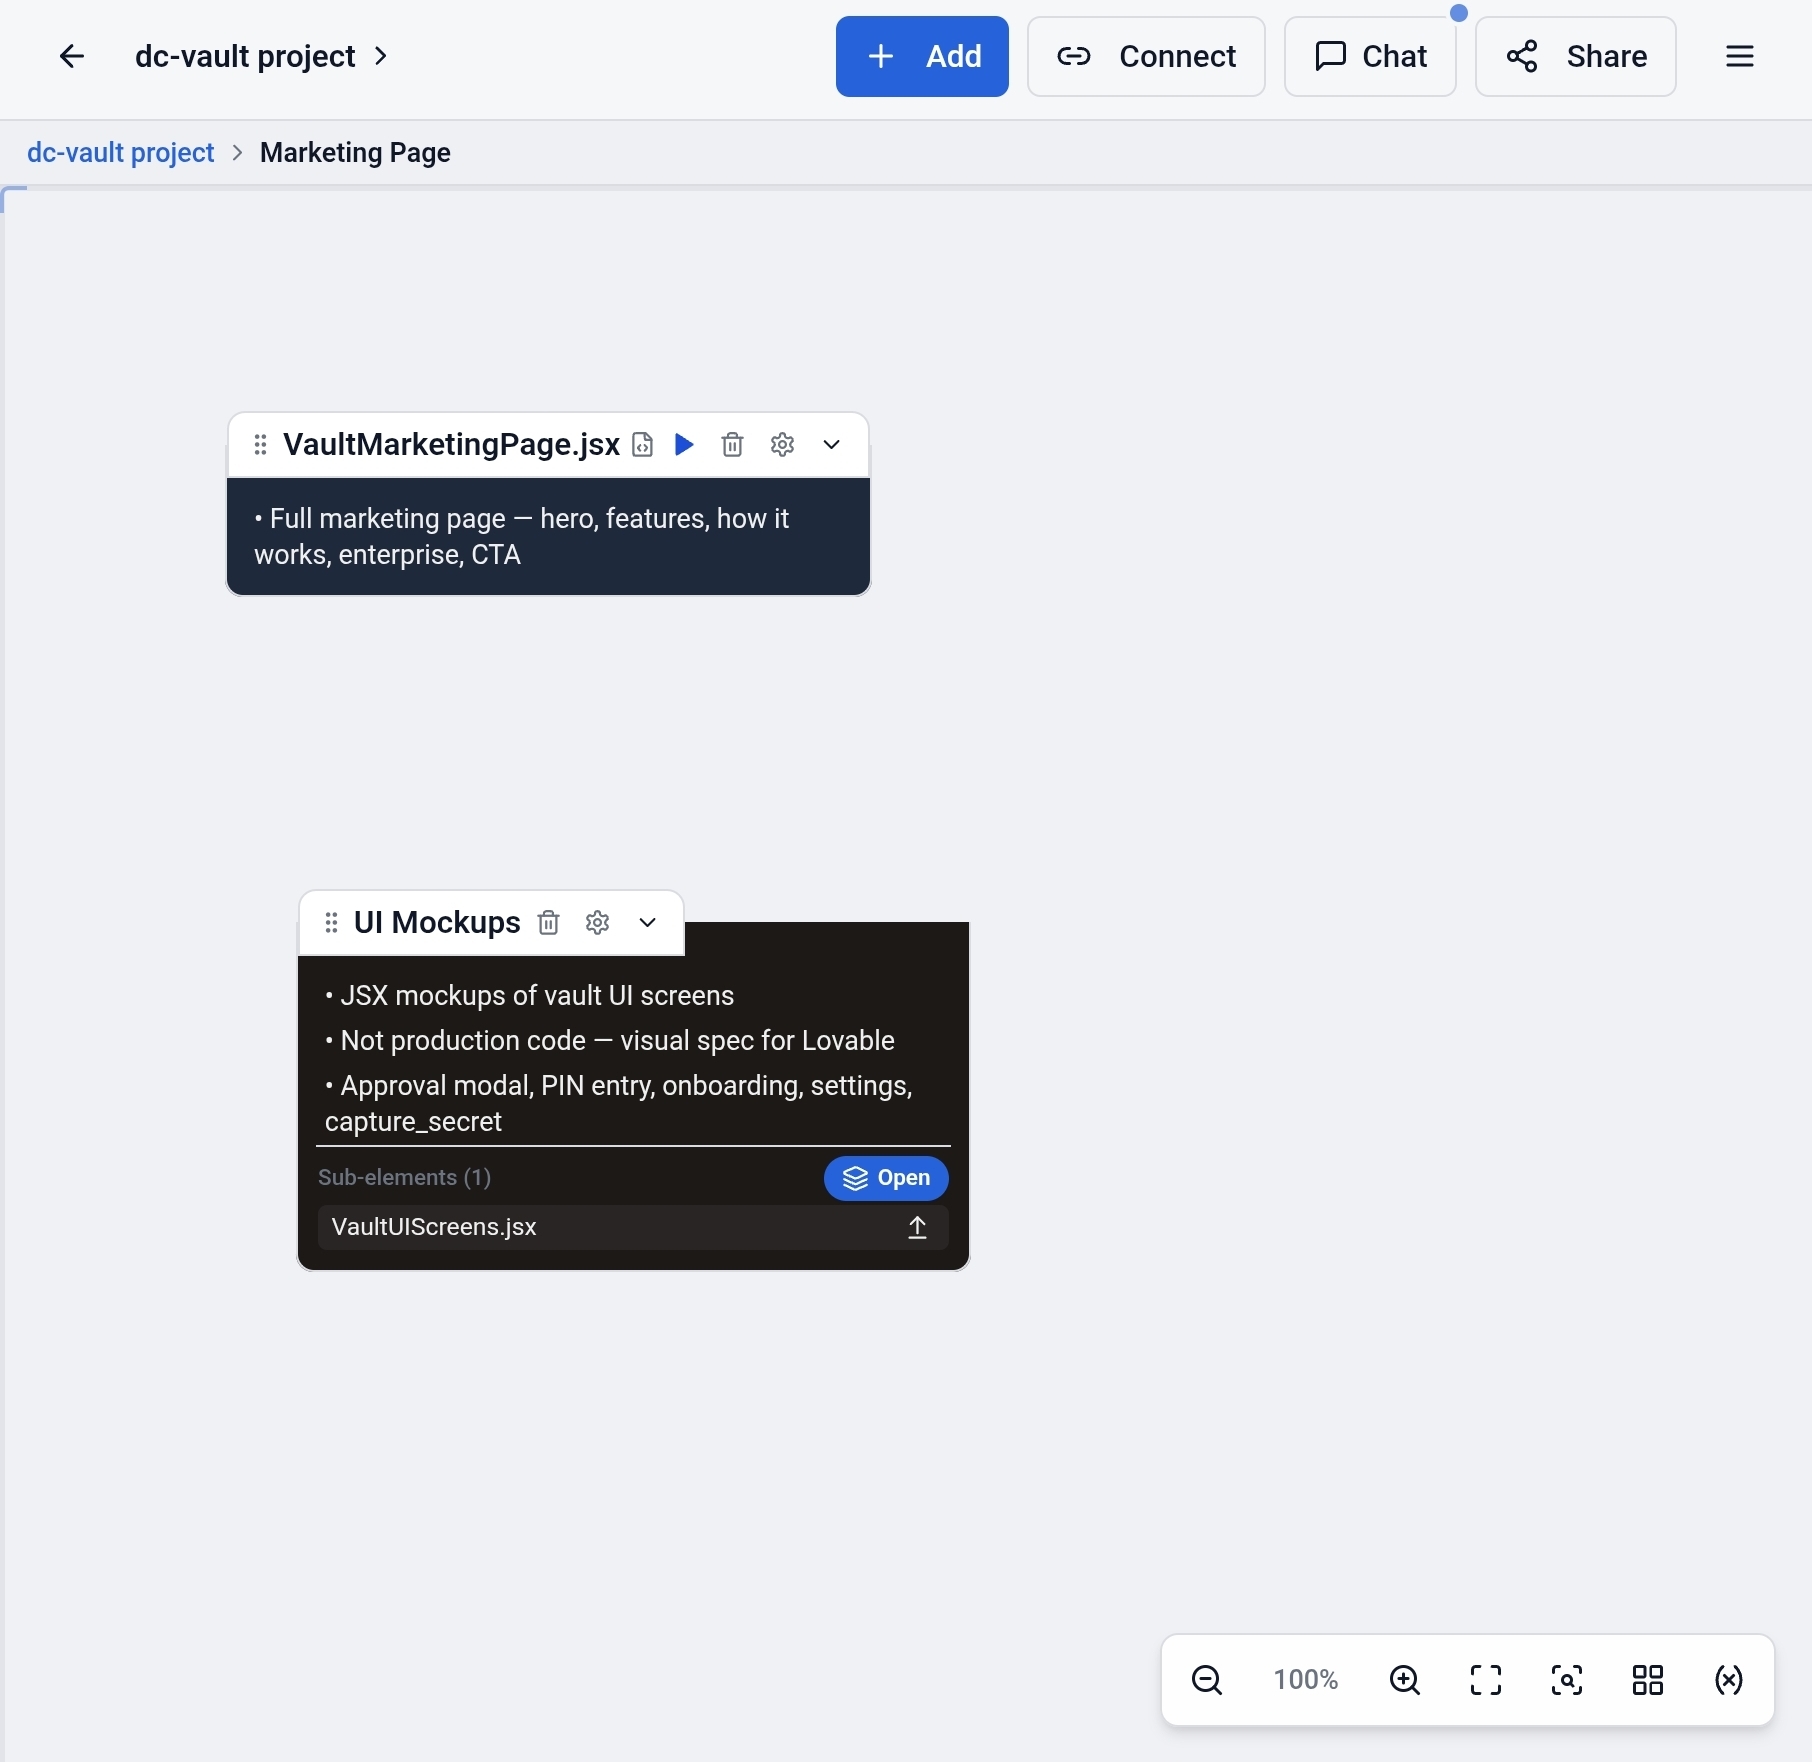
Task: Click the variables (x) icon
Action: 1729,1680
